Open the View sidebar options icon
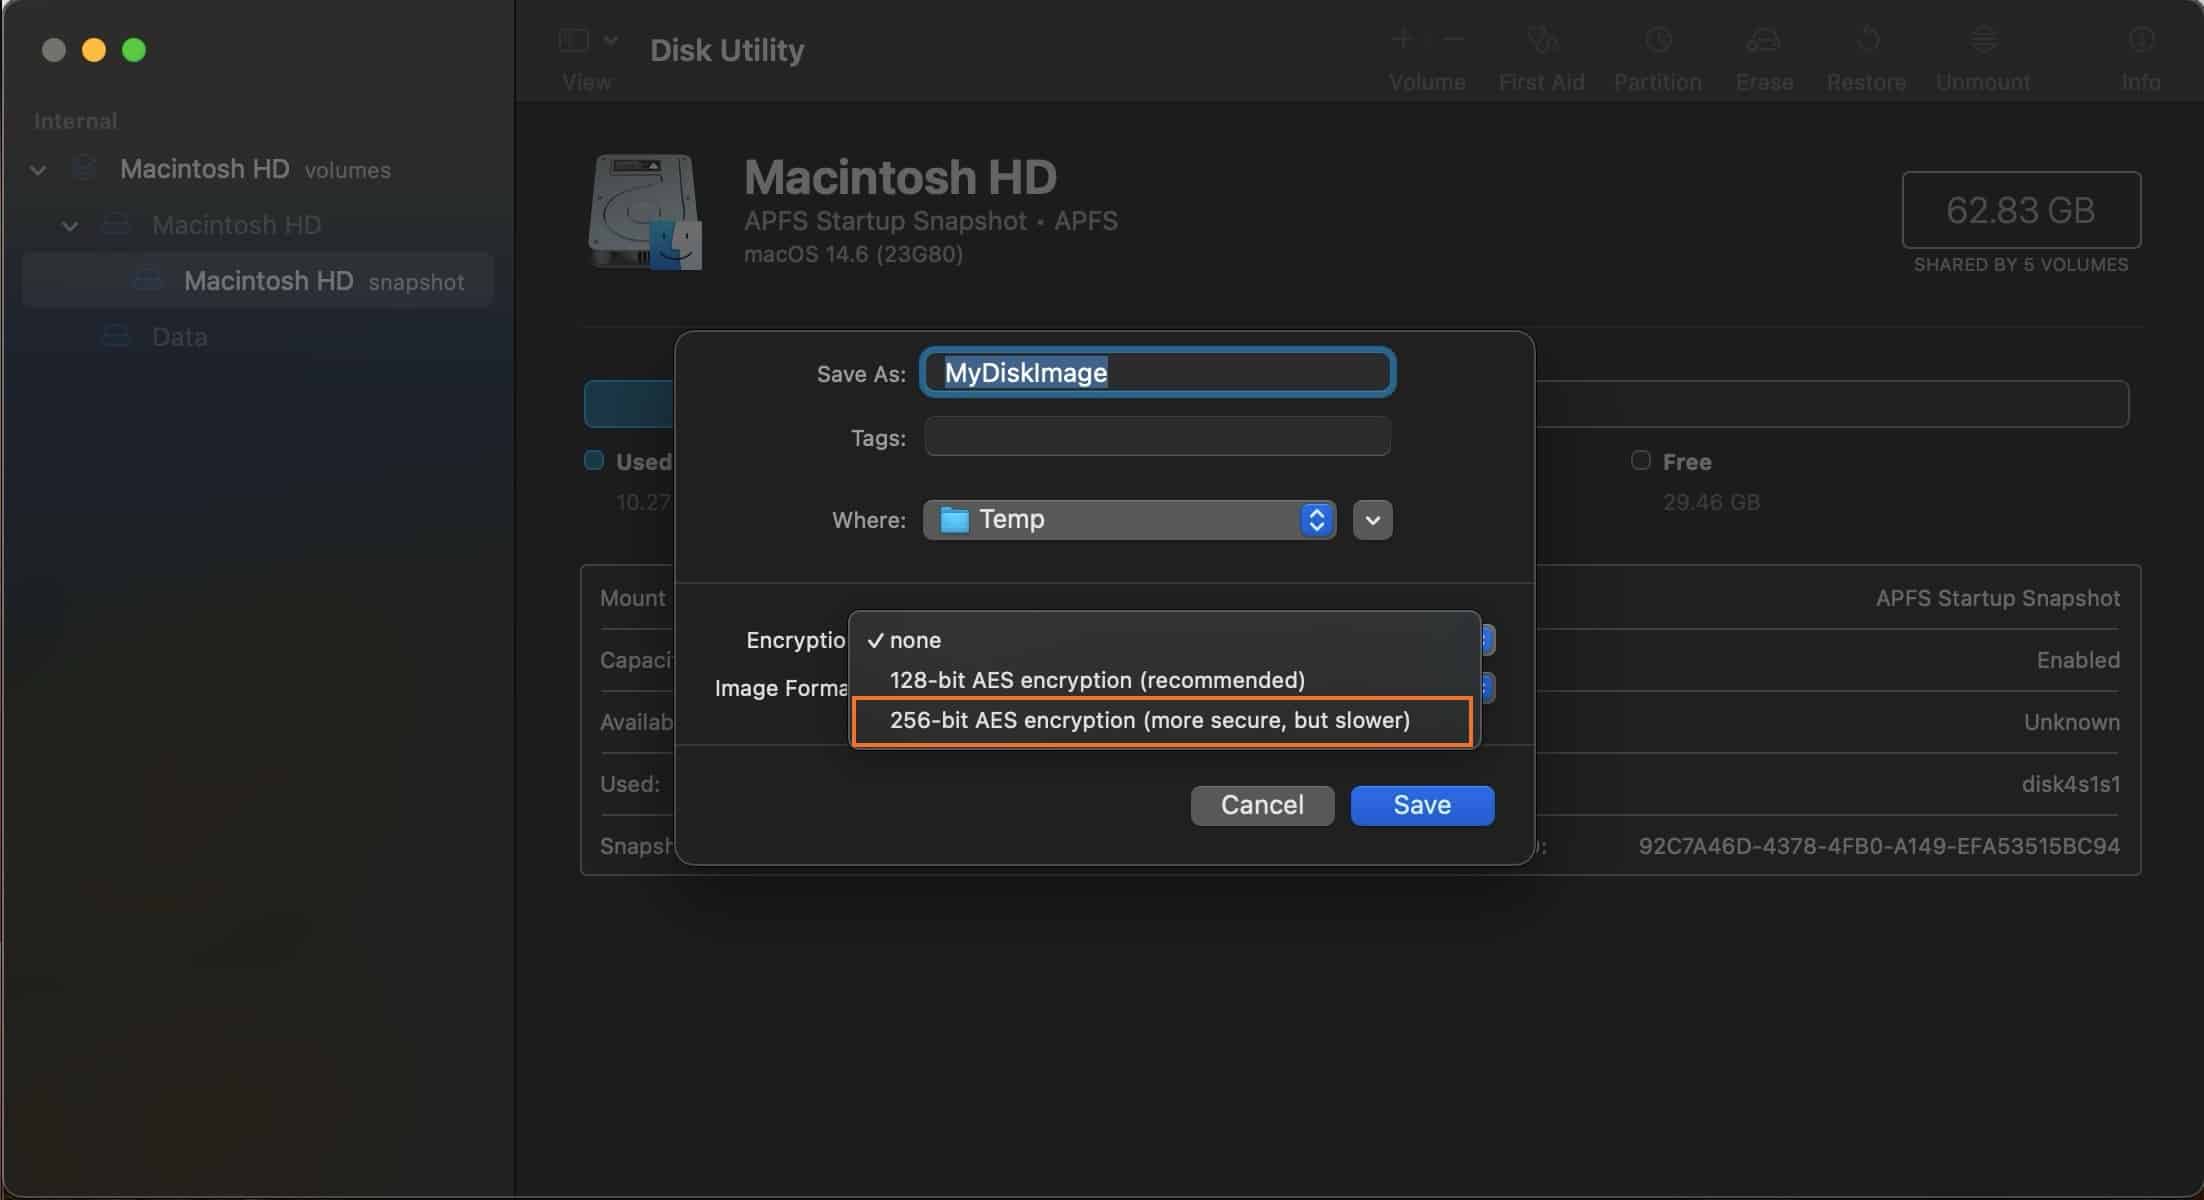 click(x=574, y=40)
